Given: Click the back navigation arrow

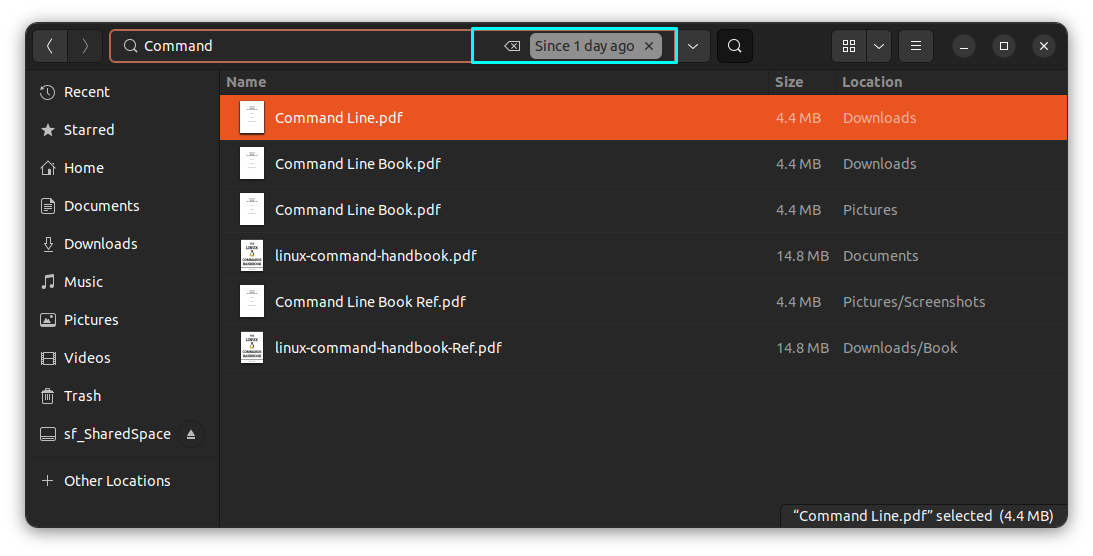Looking at the screenshot, I should point(50,46).
